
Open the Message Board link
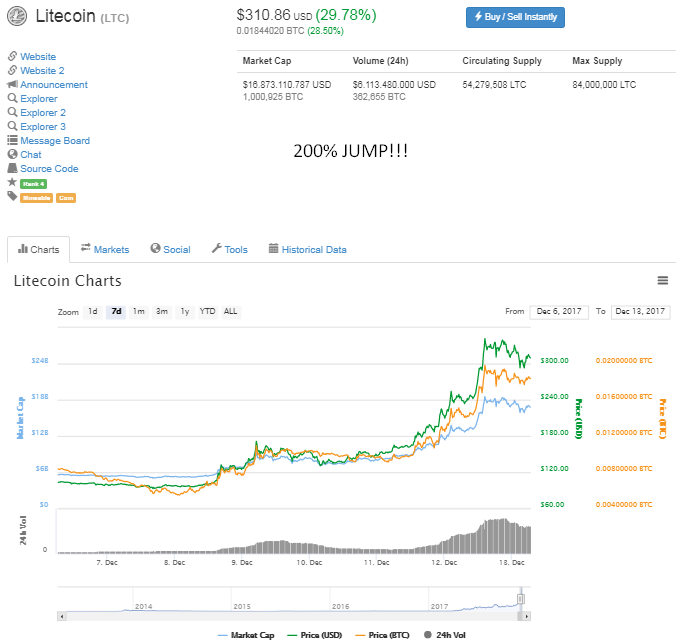[55, 141]
